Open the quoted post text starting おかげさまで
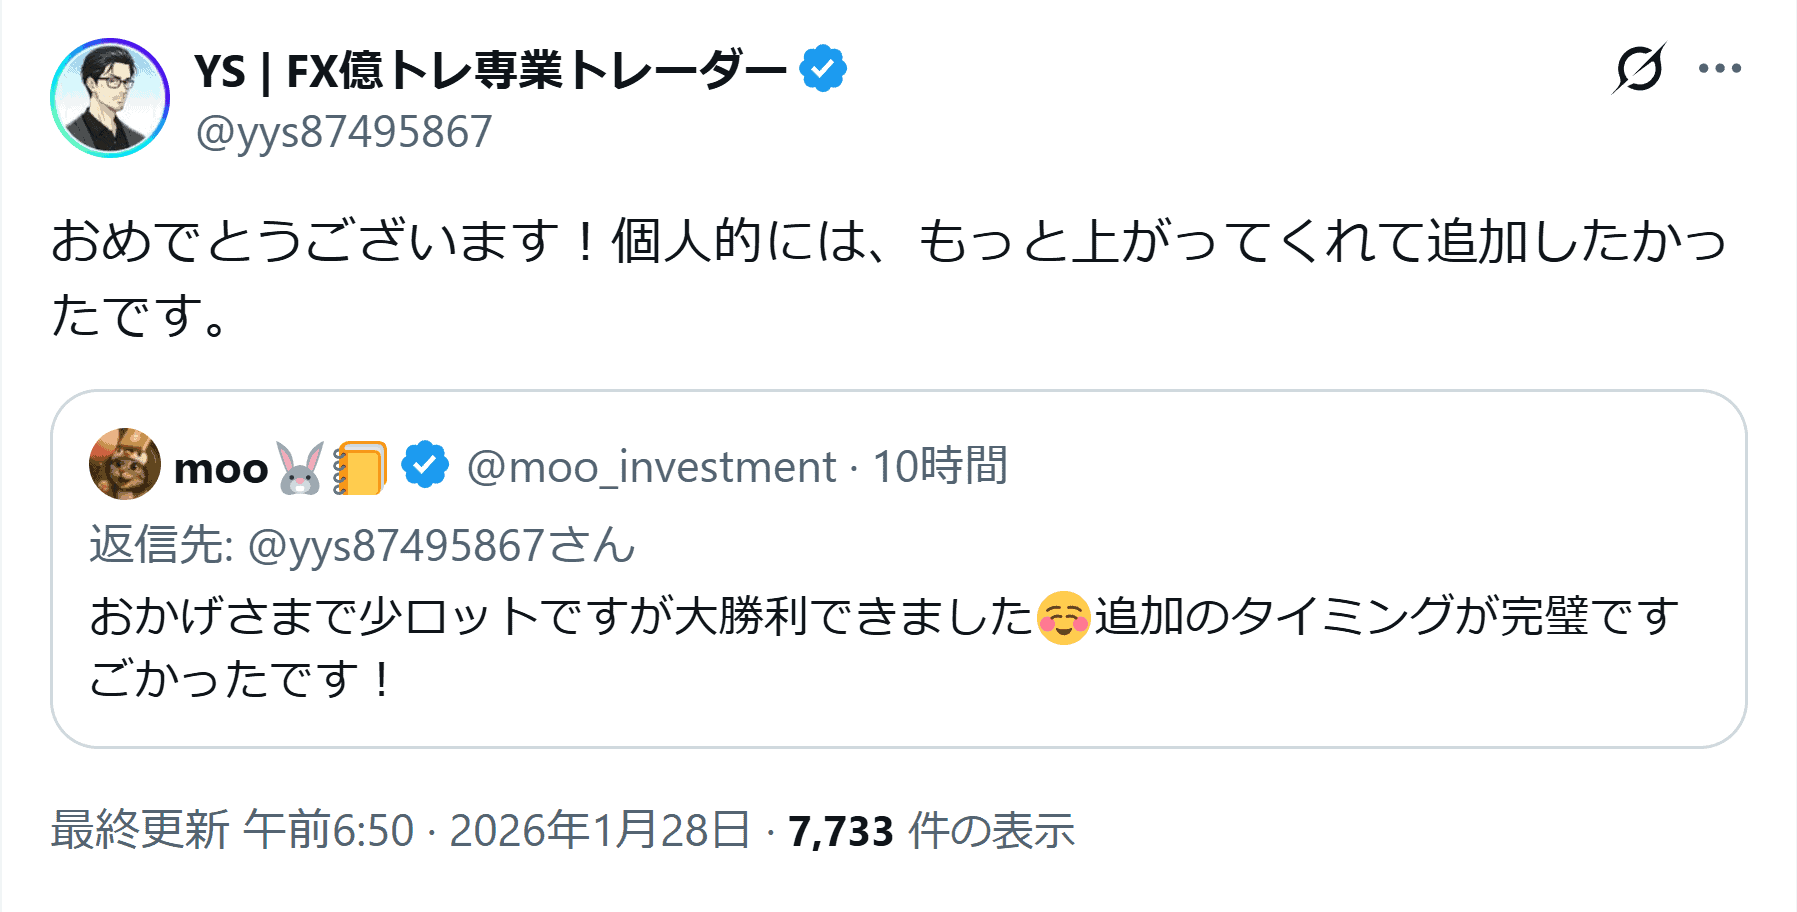Screen dimensions: 1797x912 pyautogui.click(x=560, y=618)
